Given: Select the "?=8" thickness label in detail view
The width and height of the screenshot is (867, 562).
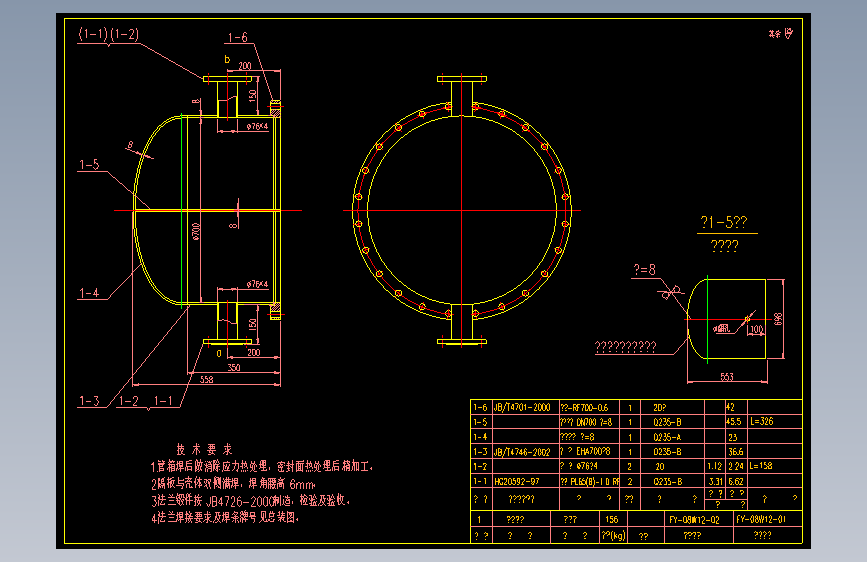Looking at the screenshot, I should click(644, 269).
